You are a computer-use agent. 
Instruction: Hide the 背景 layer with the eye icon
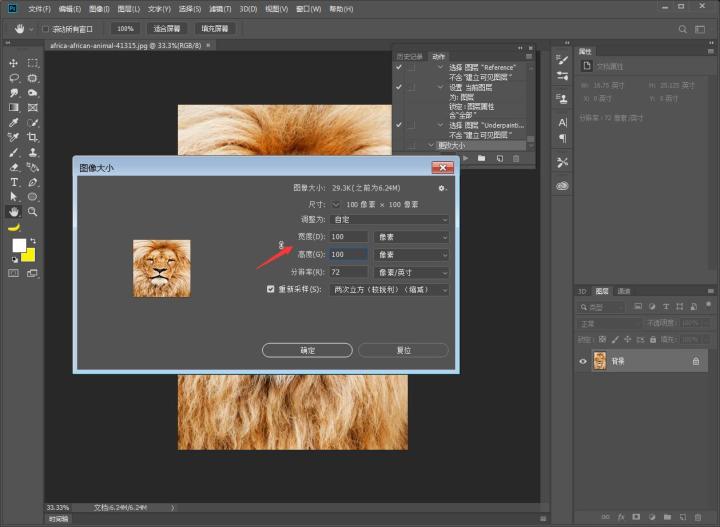pos(583,361)
